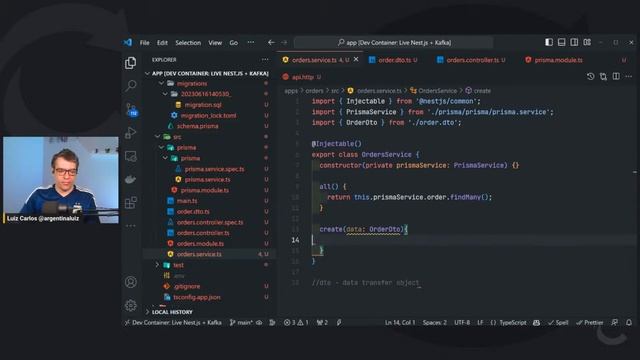Split the editor to the right
The image size is (640, 360).
pos(616,76)
